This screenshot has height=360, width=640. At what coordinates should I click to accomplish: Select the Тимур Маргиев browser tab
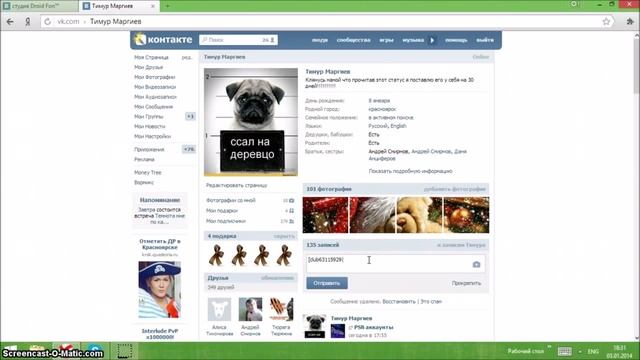point(118,6)
